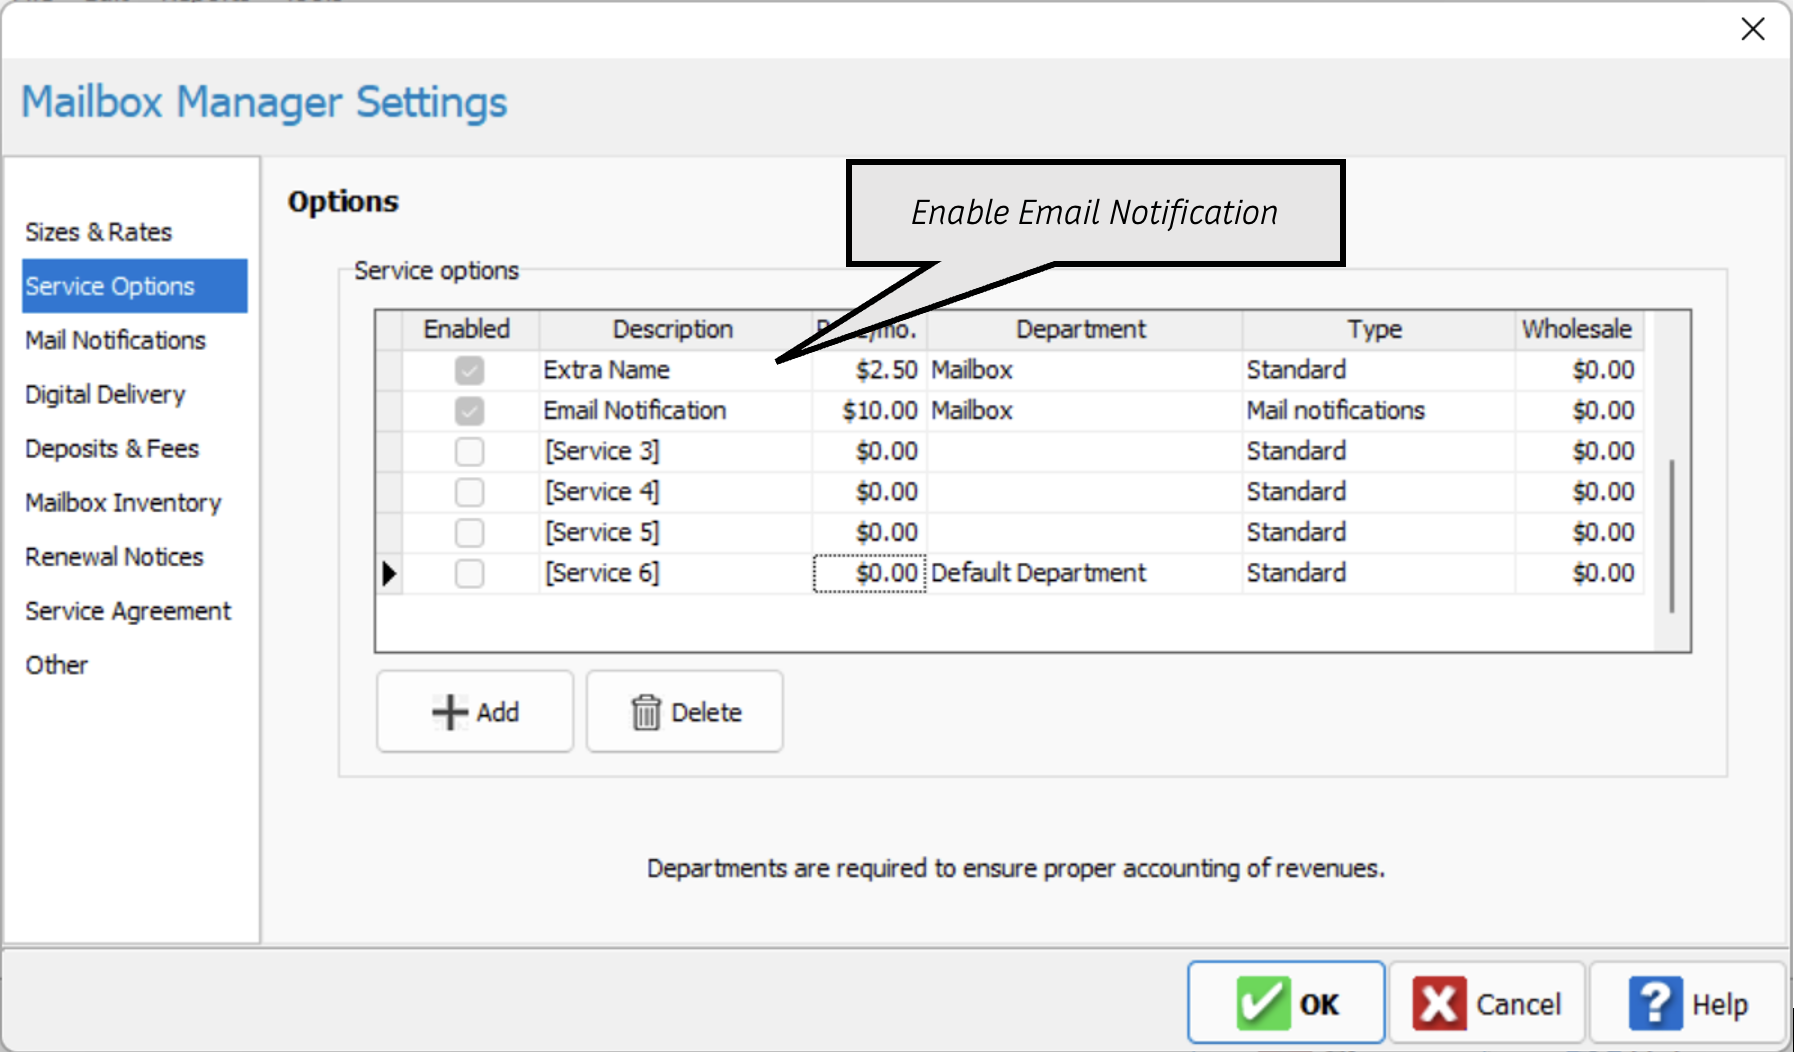Open the Default Department cell for Service 6
1794x1054 pixels.
[x=1083, y=574]
